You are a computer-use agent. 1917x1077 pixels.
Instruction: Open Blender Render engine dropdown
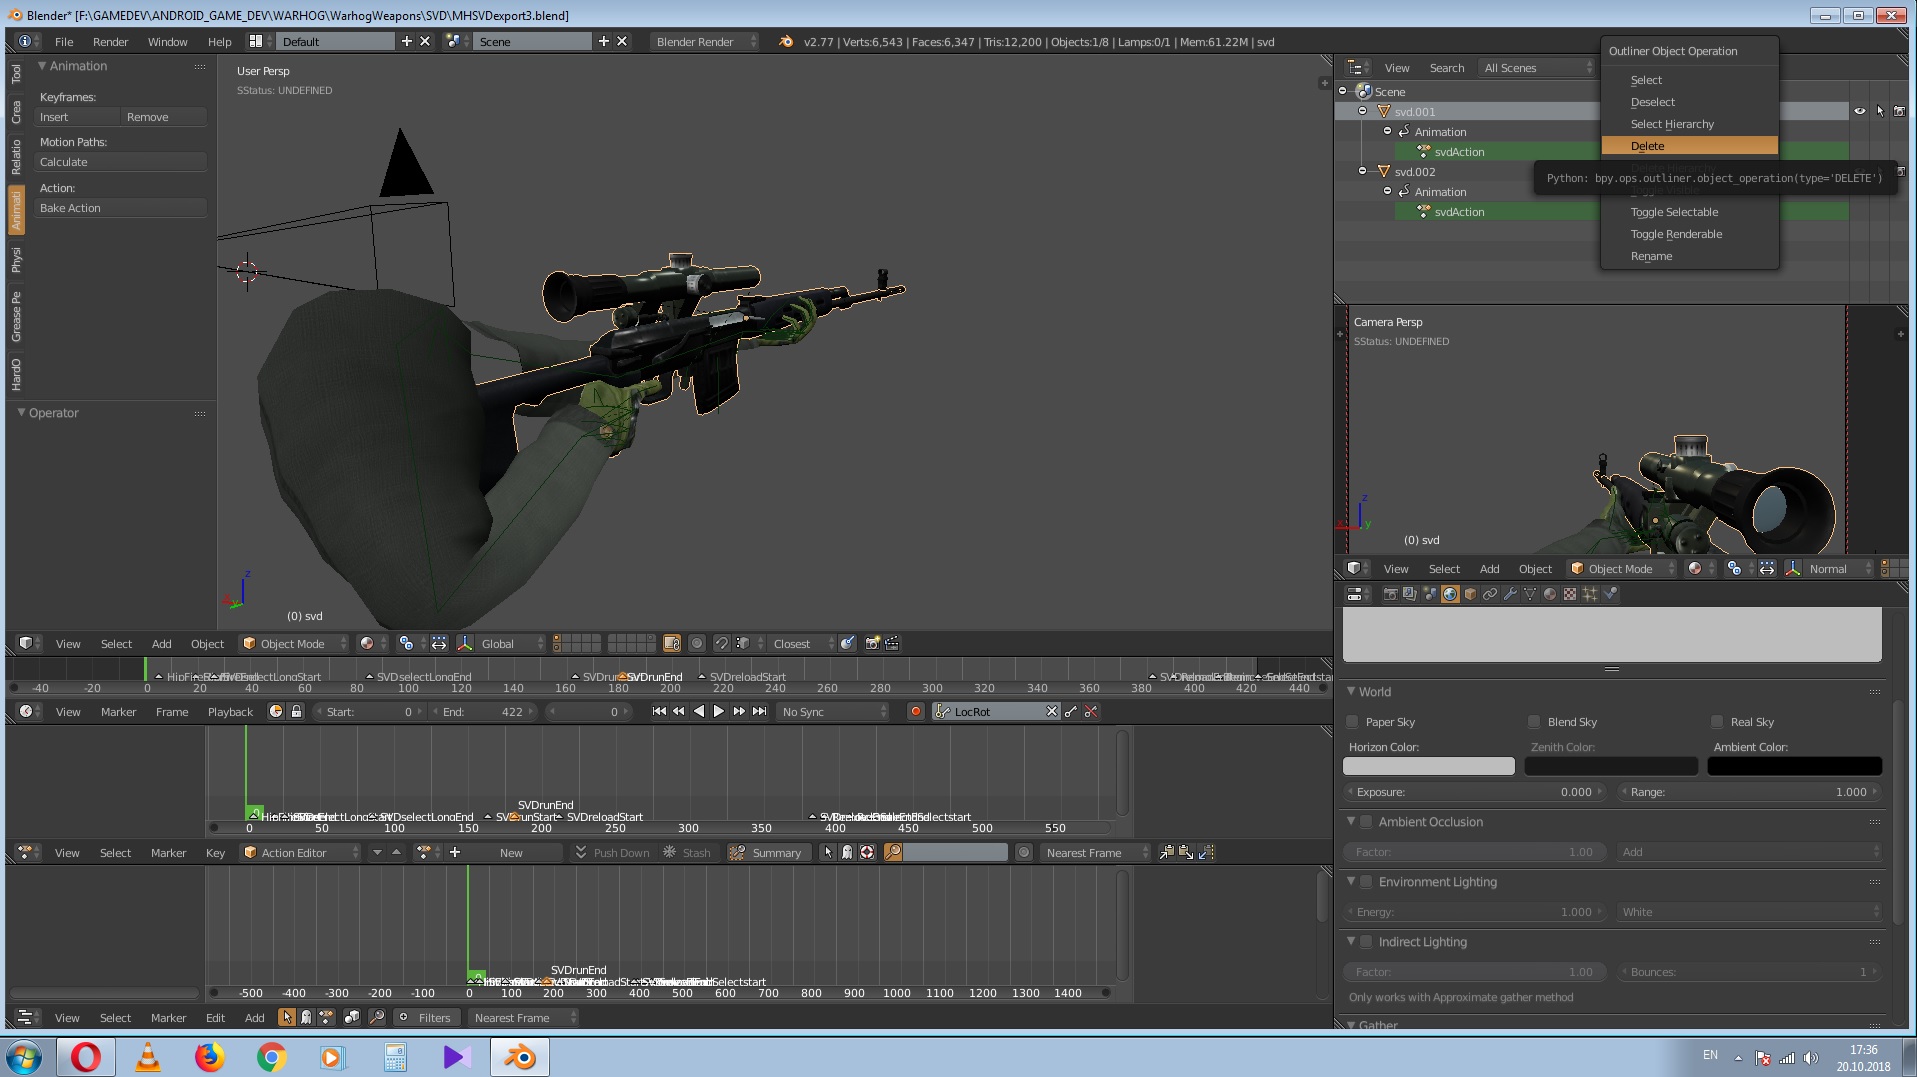click(704, 42)
